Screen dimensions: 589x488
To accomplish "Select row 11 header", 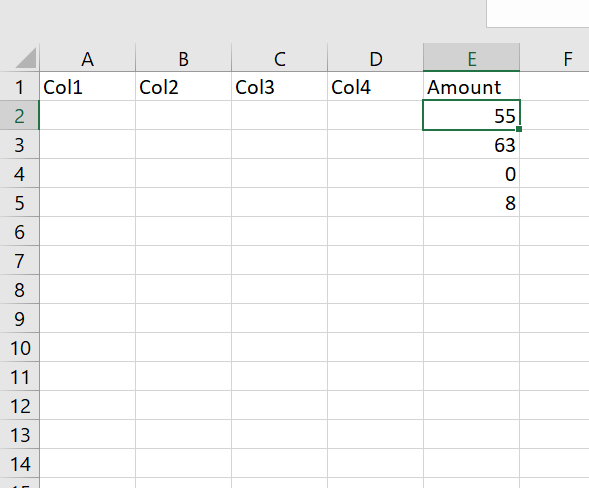I will point(20,376).
